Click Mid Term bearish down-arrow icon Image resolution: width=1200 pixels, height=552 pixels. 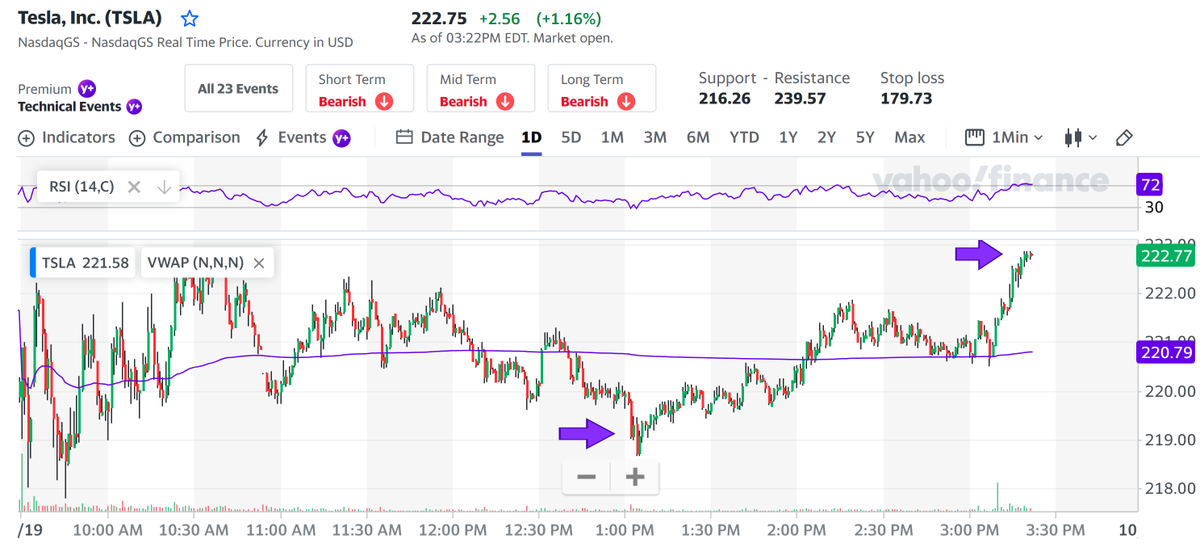(505, 102)
